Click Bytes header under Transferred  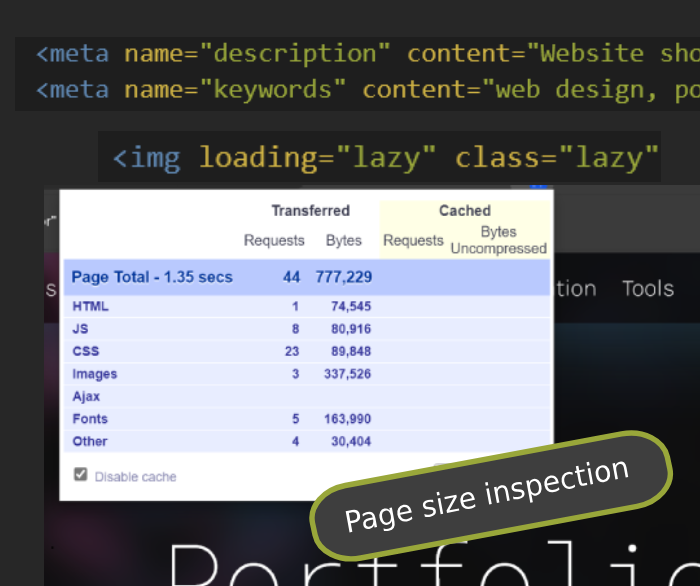(343, 241)
